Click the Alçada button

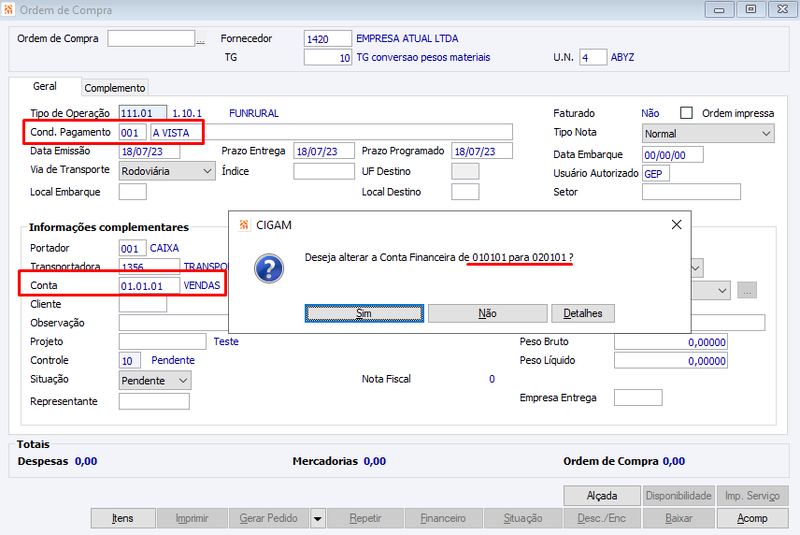click(602, 496)
